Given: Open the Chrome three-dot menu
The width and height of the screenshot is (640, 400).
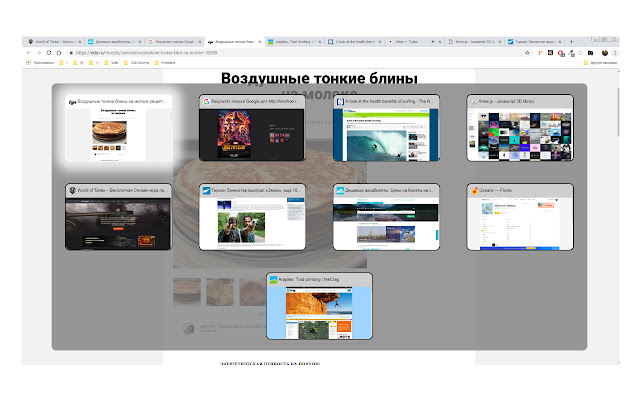Looking at the screenshot, I should click(x=615, y=53).
